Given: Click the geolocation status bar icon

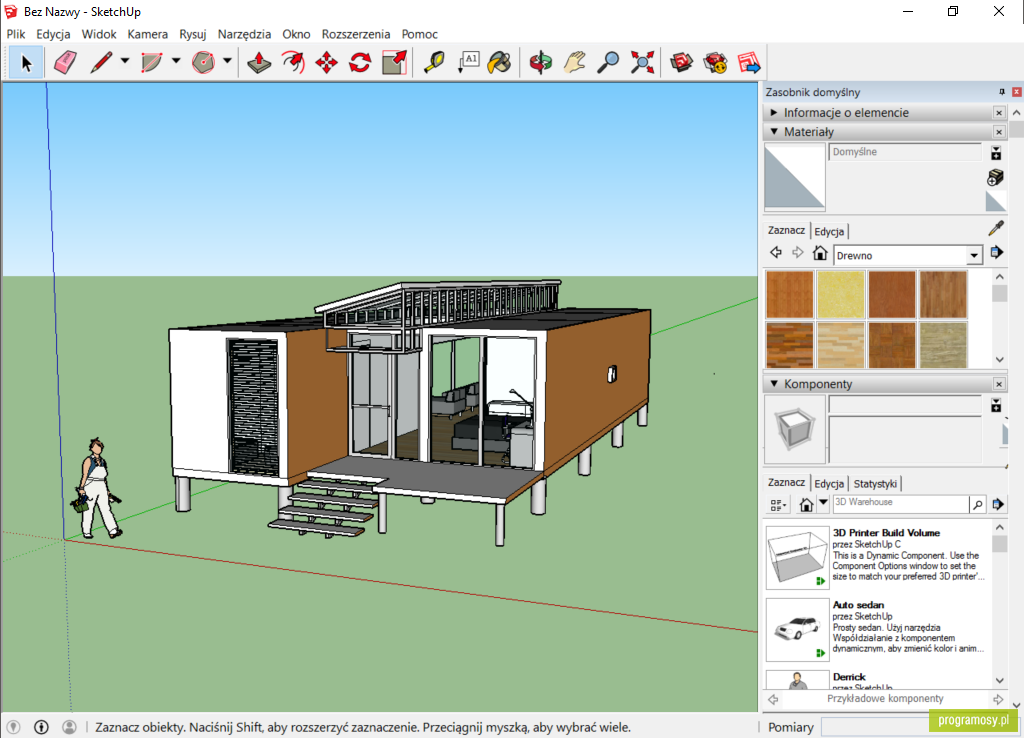Looking at the screenshot, I should [13, 727].
